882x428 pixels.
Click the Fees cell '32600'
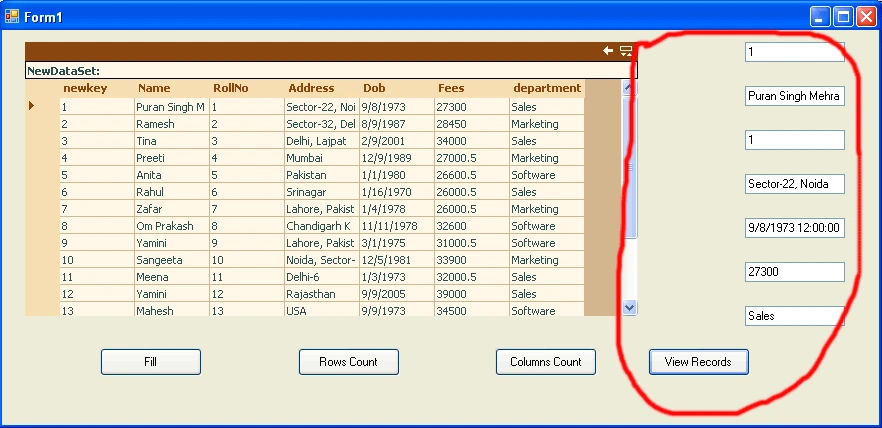472,226
